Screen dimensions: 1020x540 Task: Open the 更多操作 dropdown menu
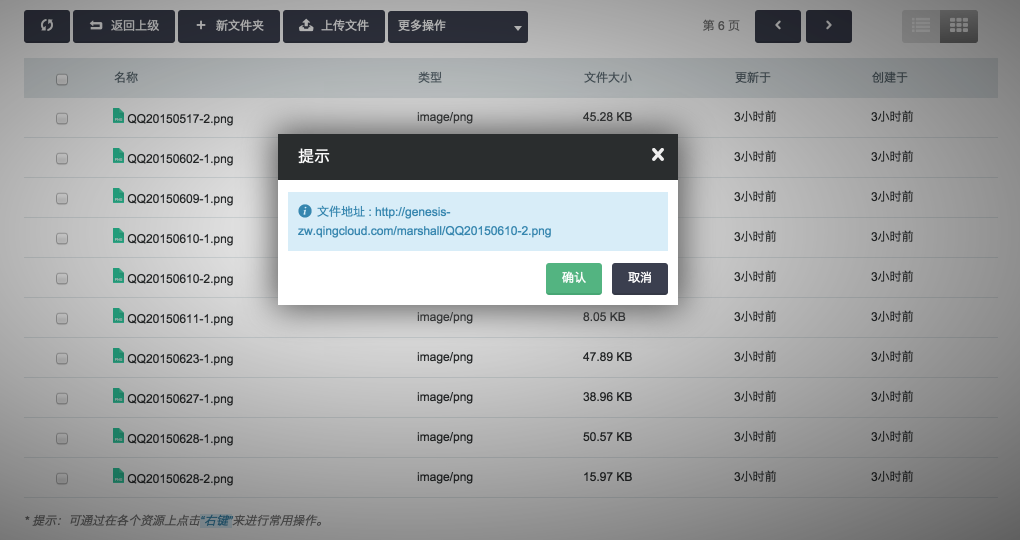tap(457, 26)
